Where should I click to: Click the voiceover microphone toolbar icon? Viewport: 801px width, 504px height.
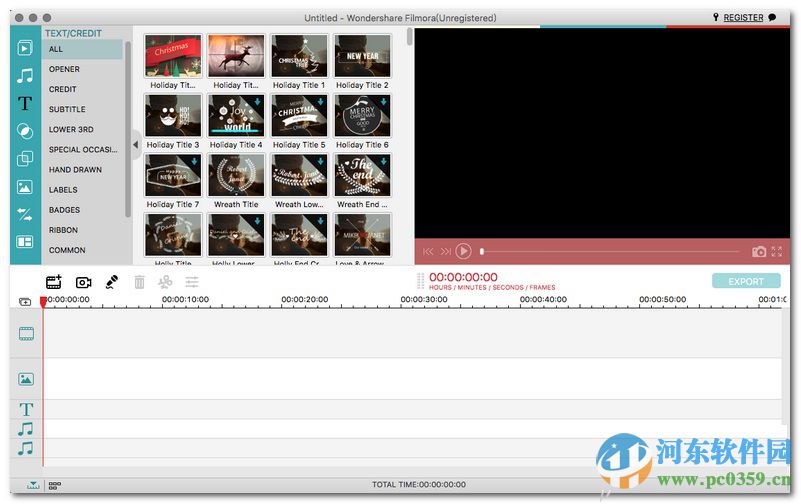pyautogui.click(x=111, y=282)
